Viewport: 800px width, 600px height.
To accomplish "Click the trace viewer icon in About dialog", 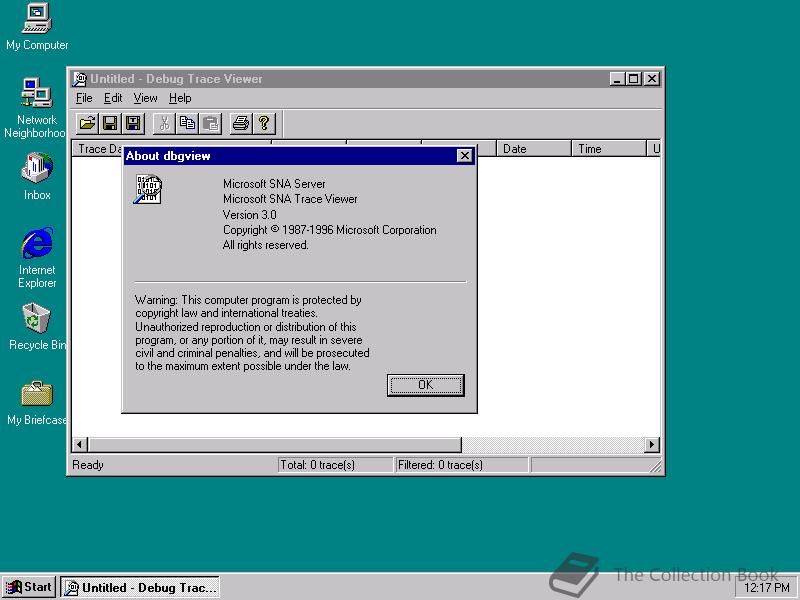I will pyautogui.click(x=148, y=189).
